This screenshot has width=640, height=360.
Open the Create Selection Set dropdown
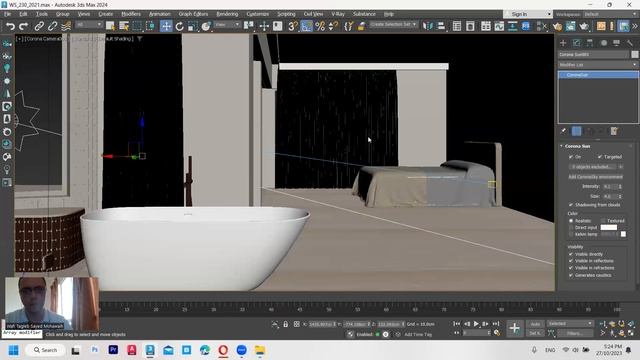point(393,24)
